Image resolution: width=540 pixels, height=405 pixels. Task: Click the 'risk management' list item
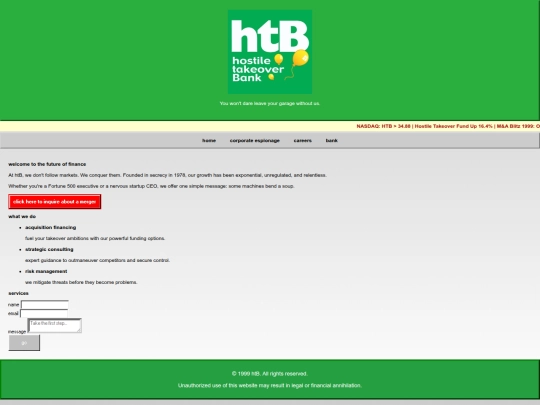click(46, 271)
